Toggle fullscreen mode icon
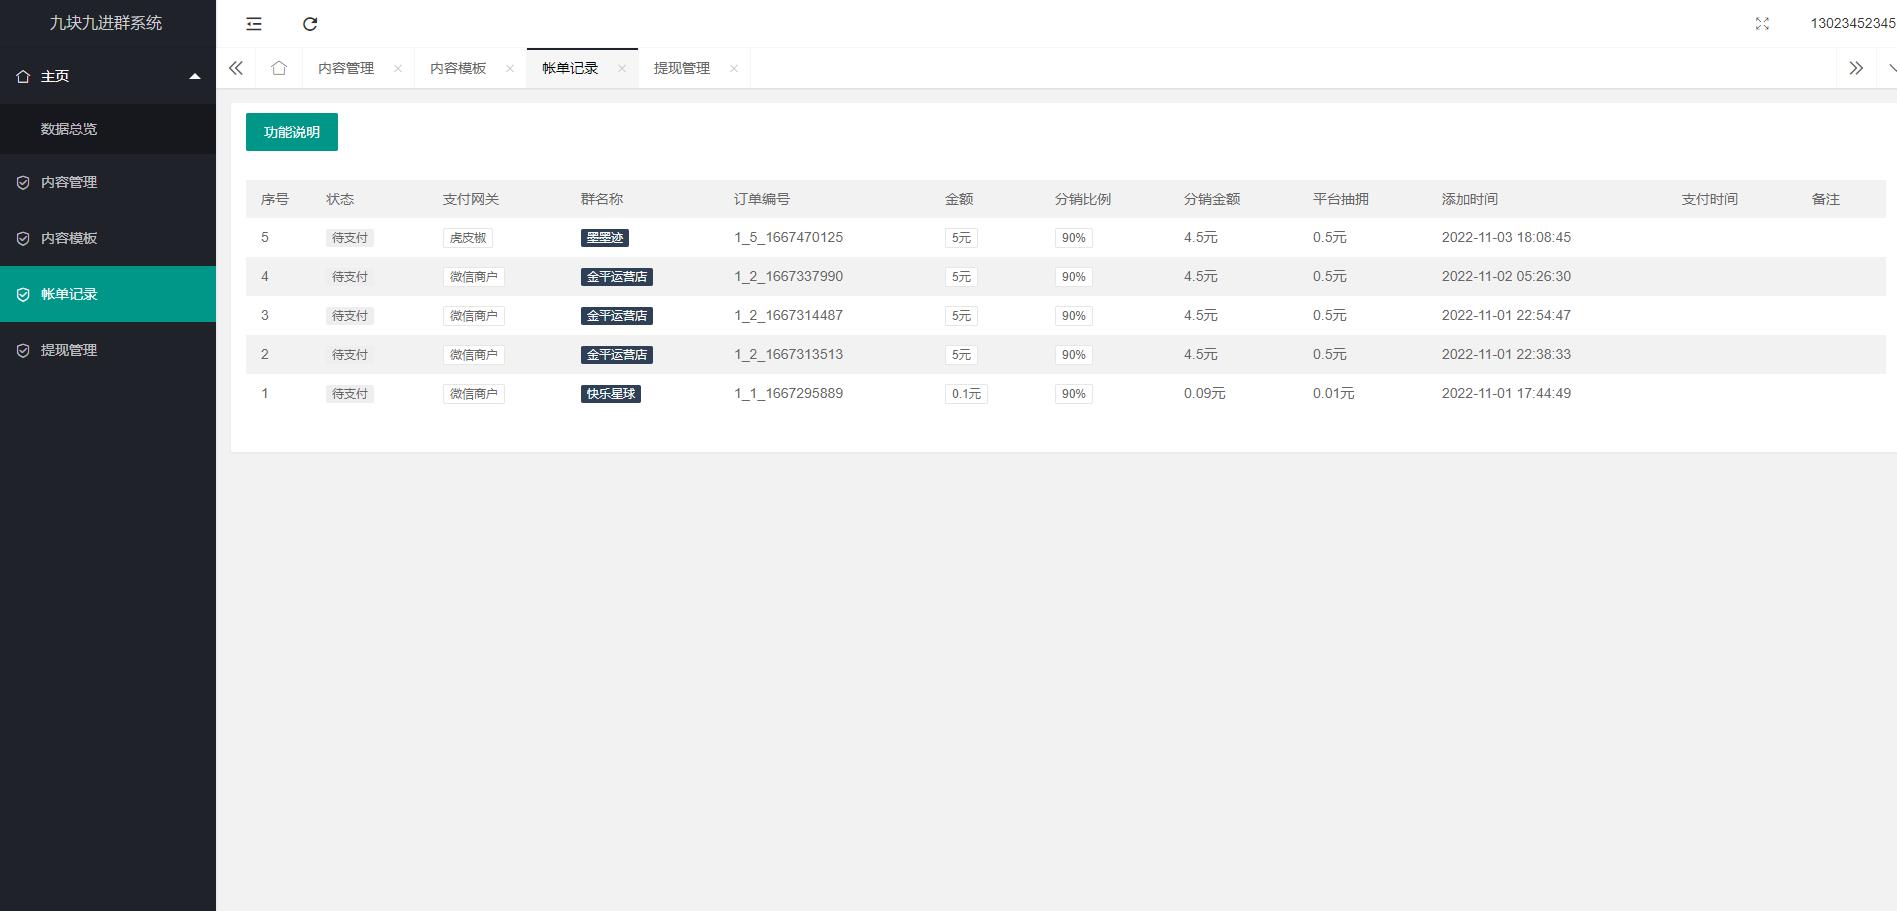The image size is (1897, 911). pyautogui.click(x=1762, y=24)
